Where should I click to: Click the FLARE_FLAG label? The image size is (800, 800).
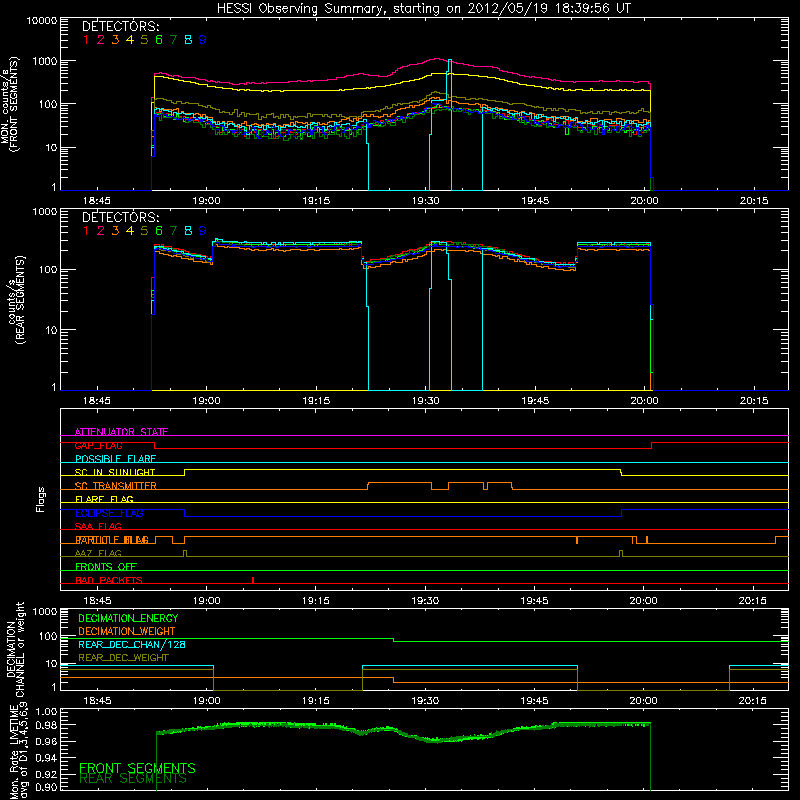tap(104, 499)
